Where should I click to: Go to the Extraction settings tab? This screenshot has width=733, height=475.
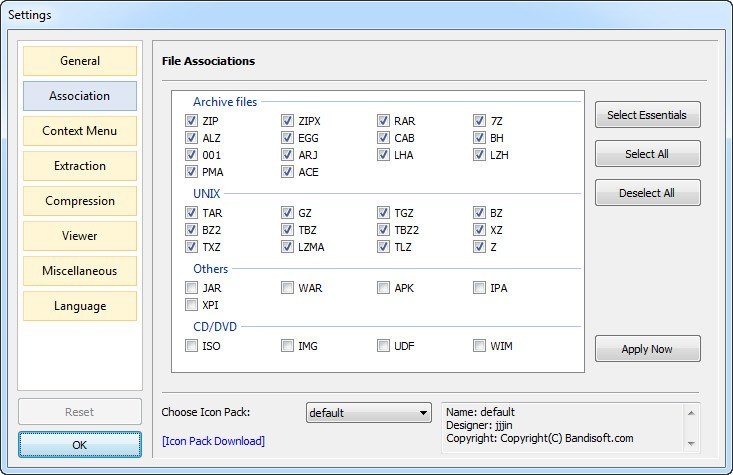click(80, 166)
